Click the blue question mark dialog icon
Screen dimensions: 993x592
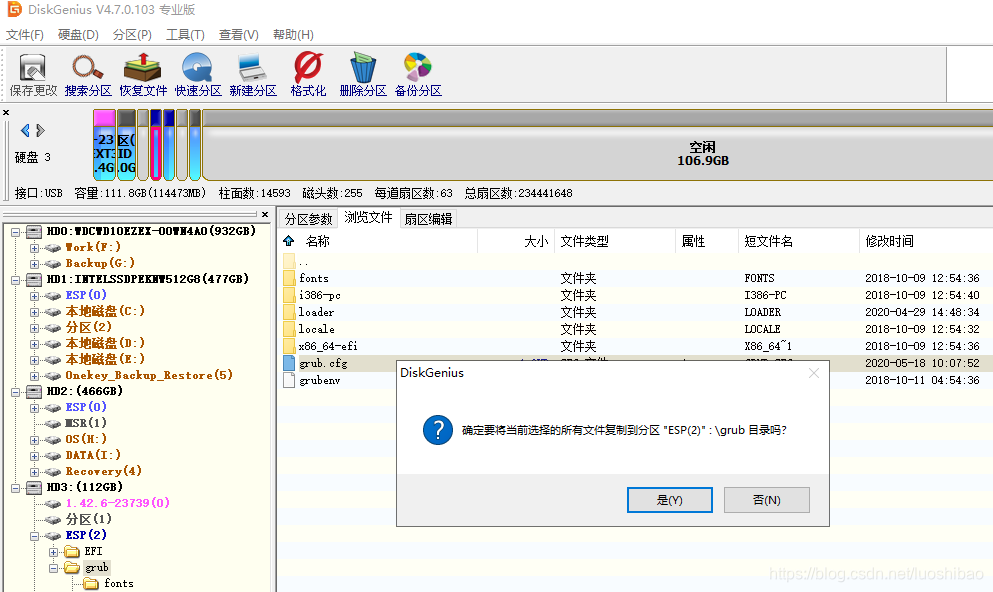[x=438, y=430]
